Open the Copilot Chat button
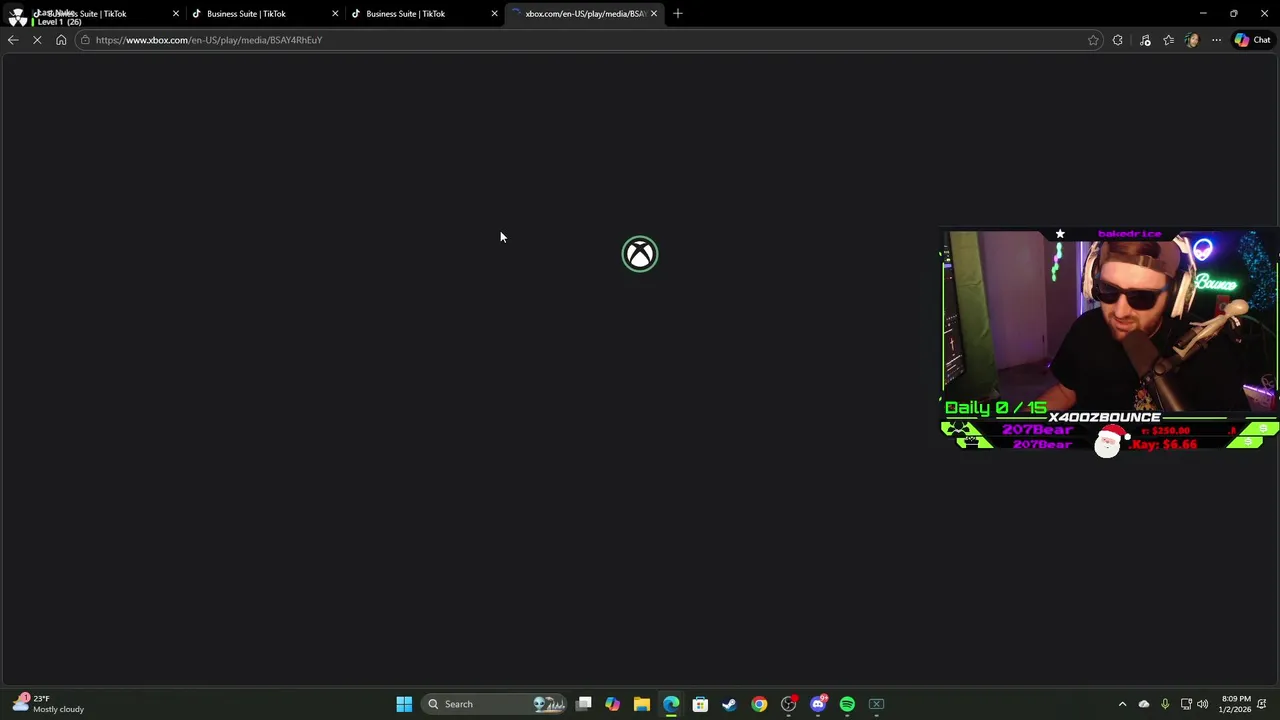The image size is (1280, 720). point(1252,40)
